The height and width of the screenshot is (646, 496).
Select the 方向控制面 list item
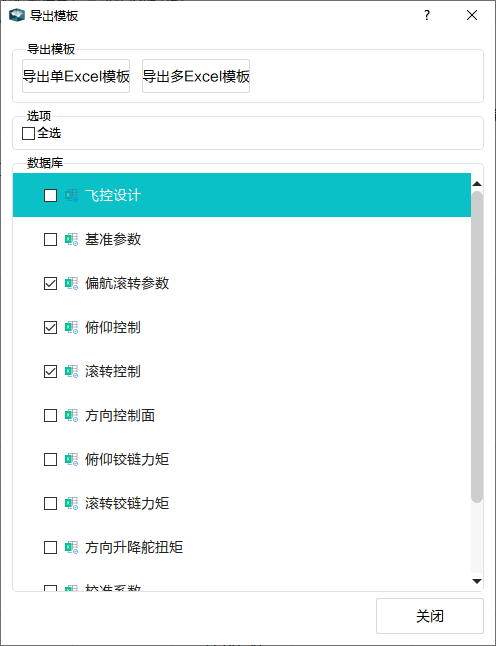(242, 416)
